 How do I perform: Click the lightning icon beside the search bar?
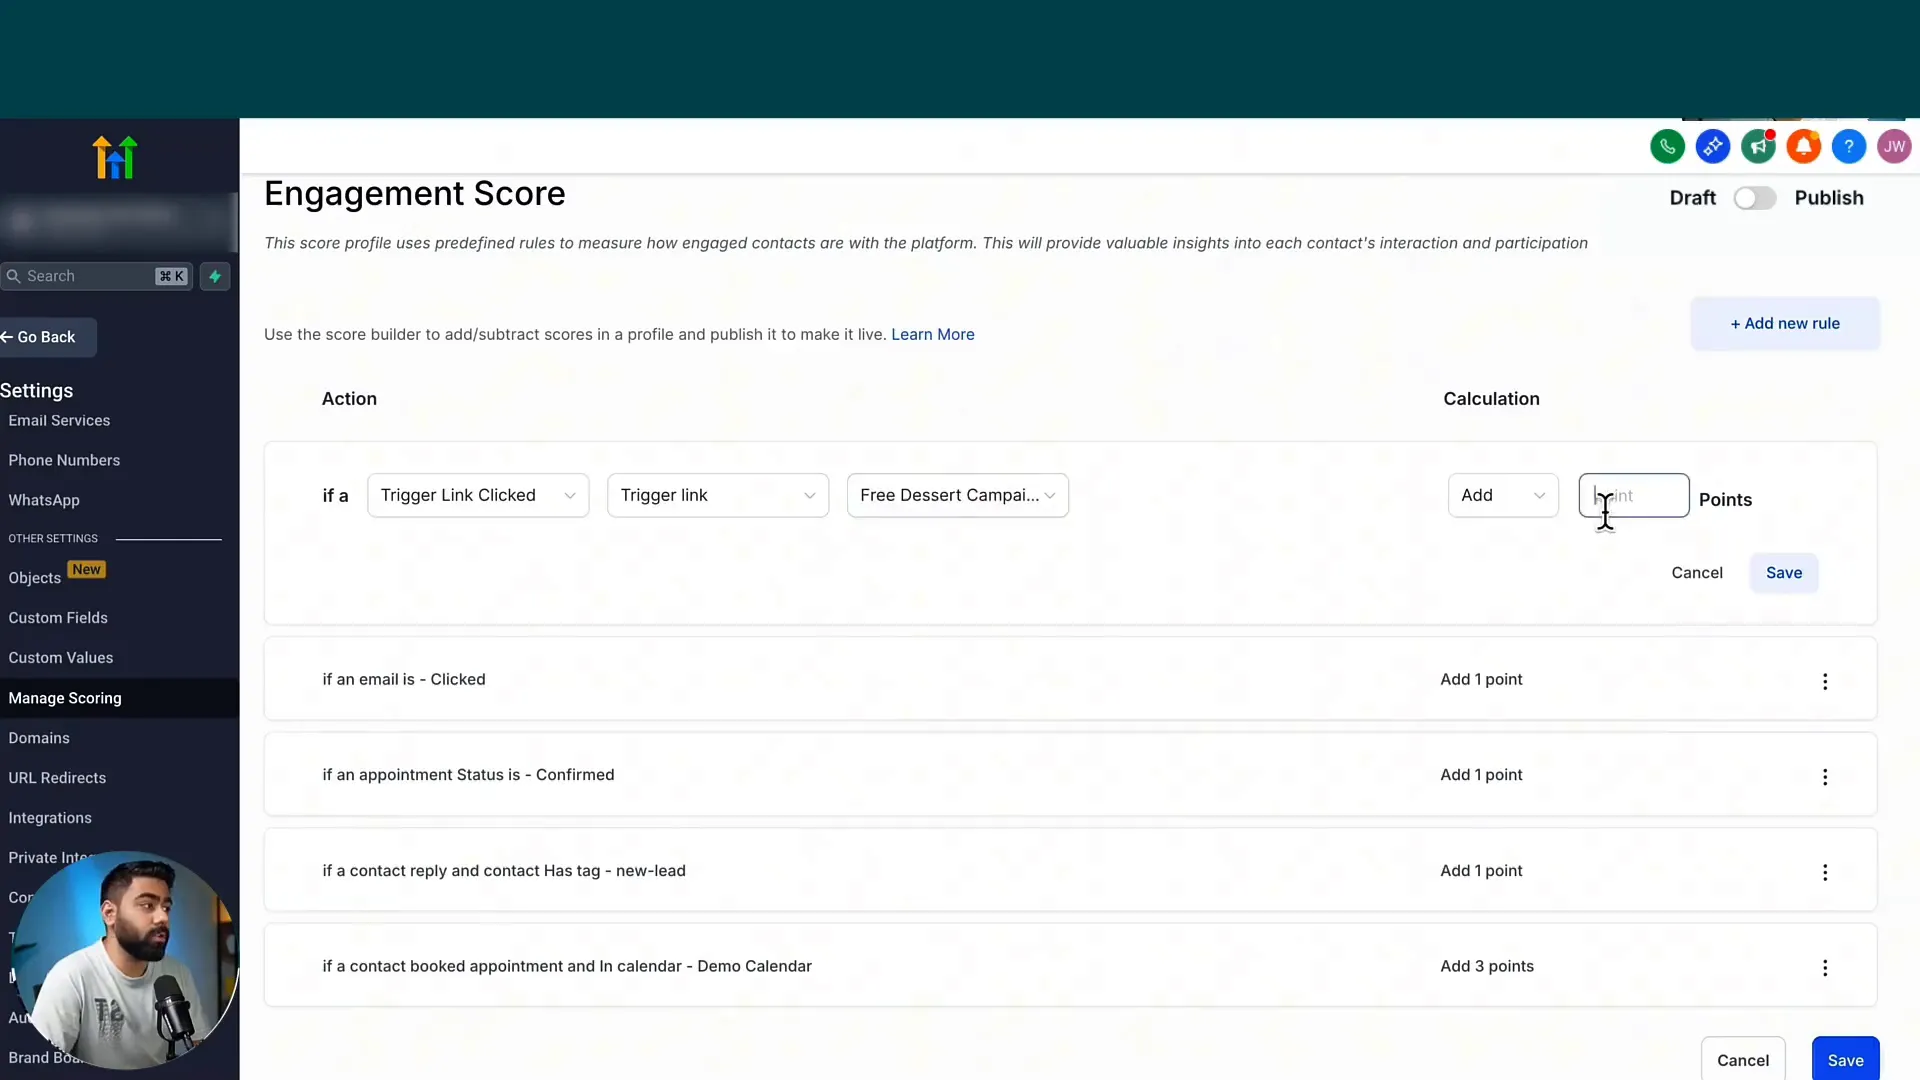[x=215, y=276]
